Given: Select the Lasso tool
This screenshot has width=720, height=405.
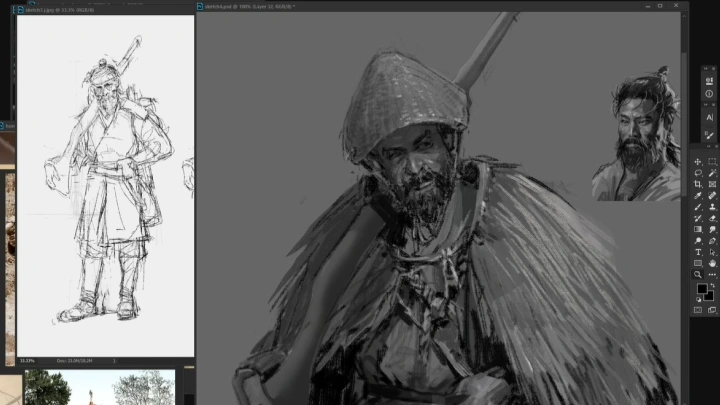Looking at the screenshot, I should pos(698,173).
